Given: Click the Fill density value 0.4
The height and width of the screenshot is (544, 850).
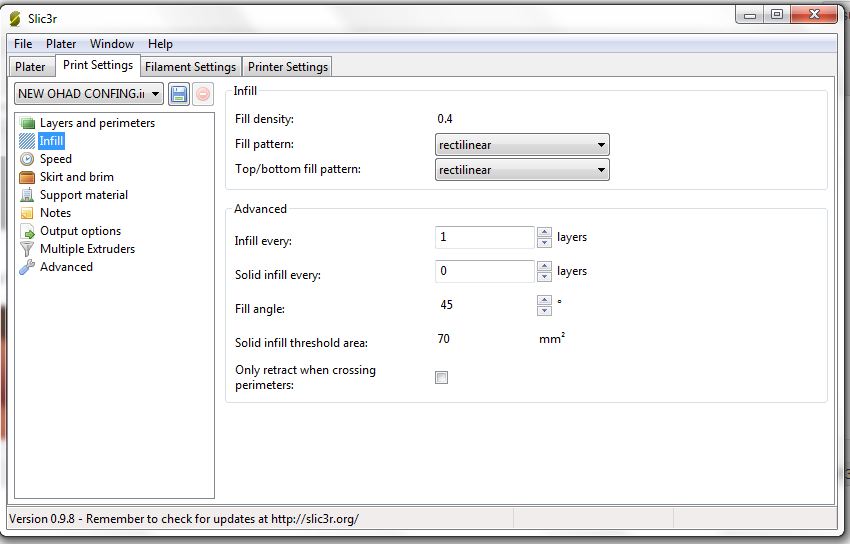Looking at the screenshot, I should click(445, 119).
